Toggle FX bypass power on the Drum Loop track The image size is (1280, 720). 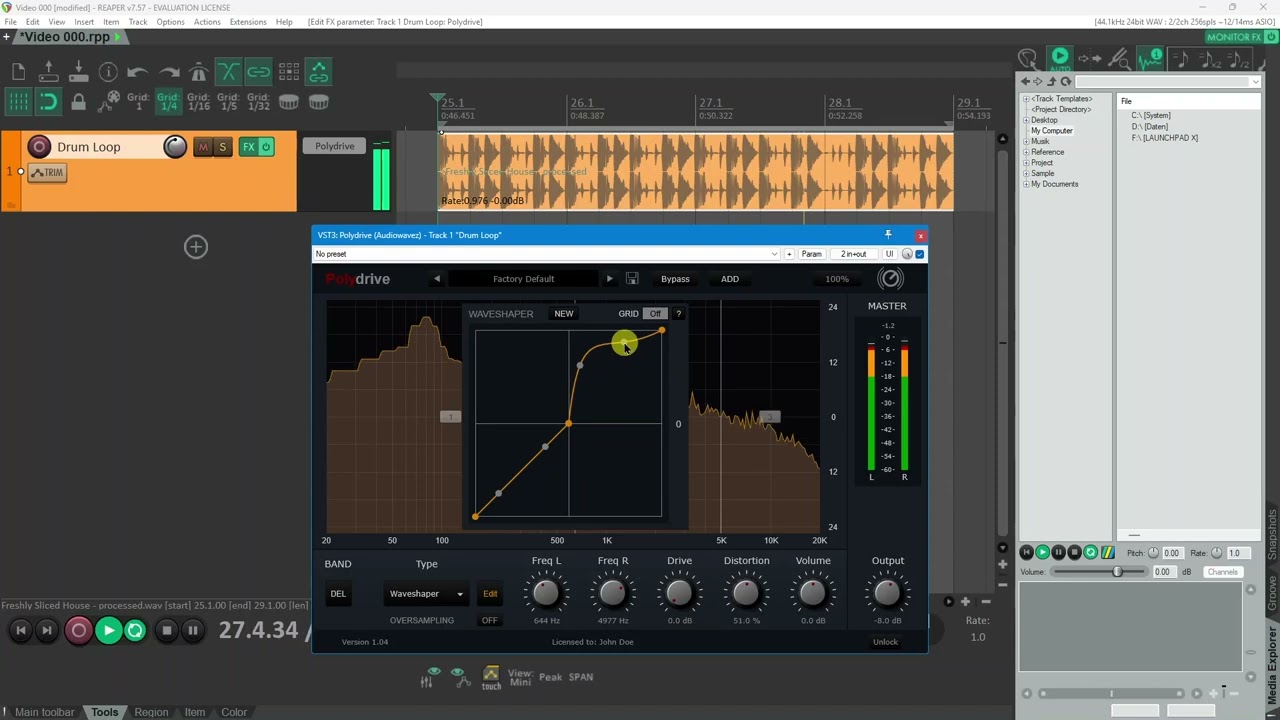[266, 147]
